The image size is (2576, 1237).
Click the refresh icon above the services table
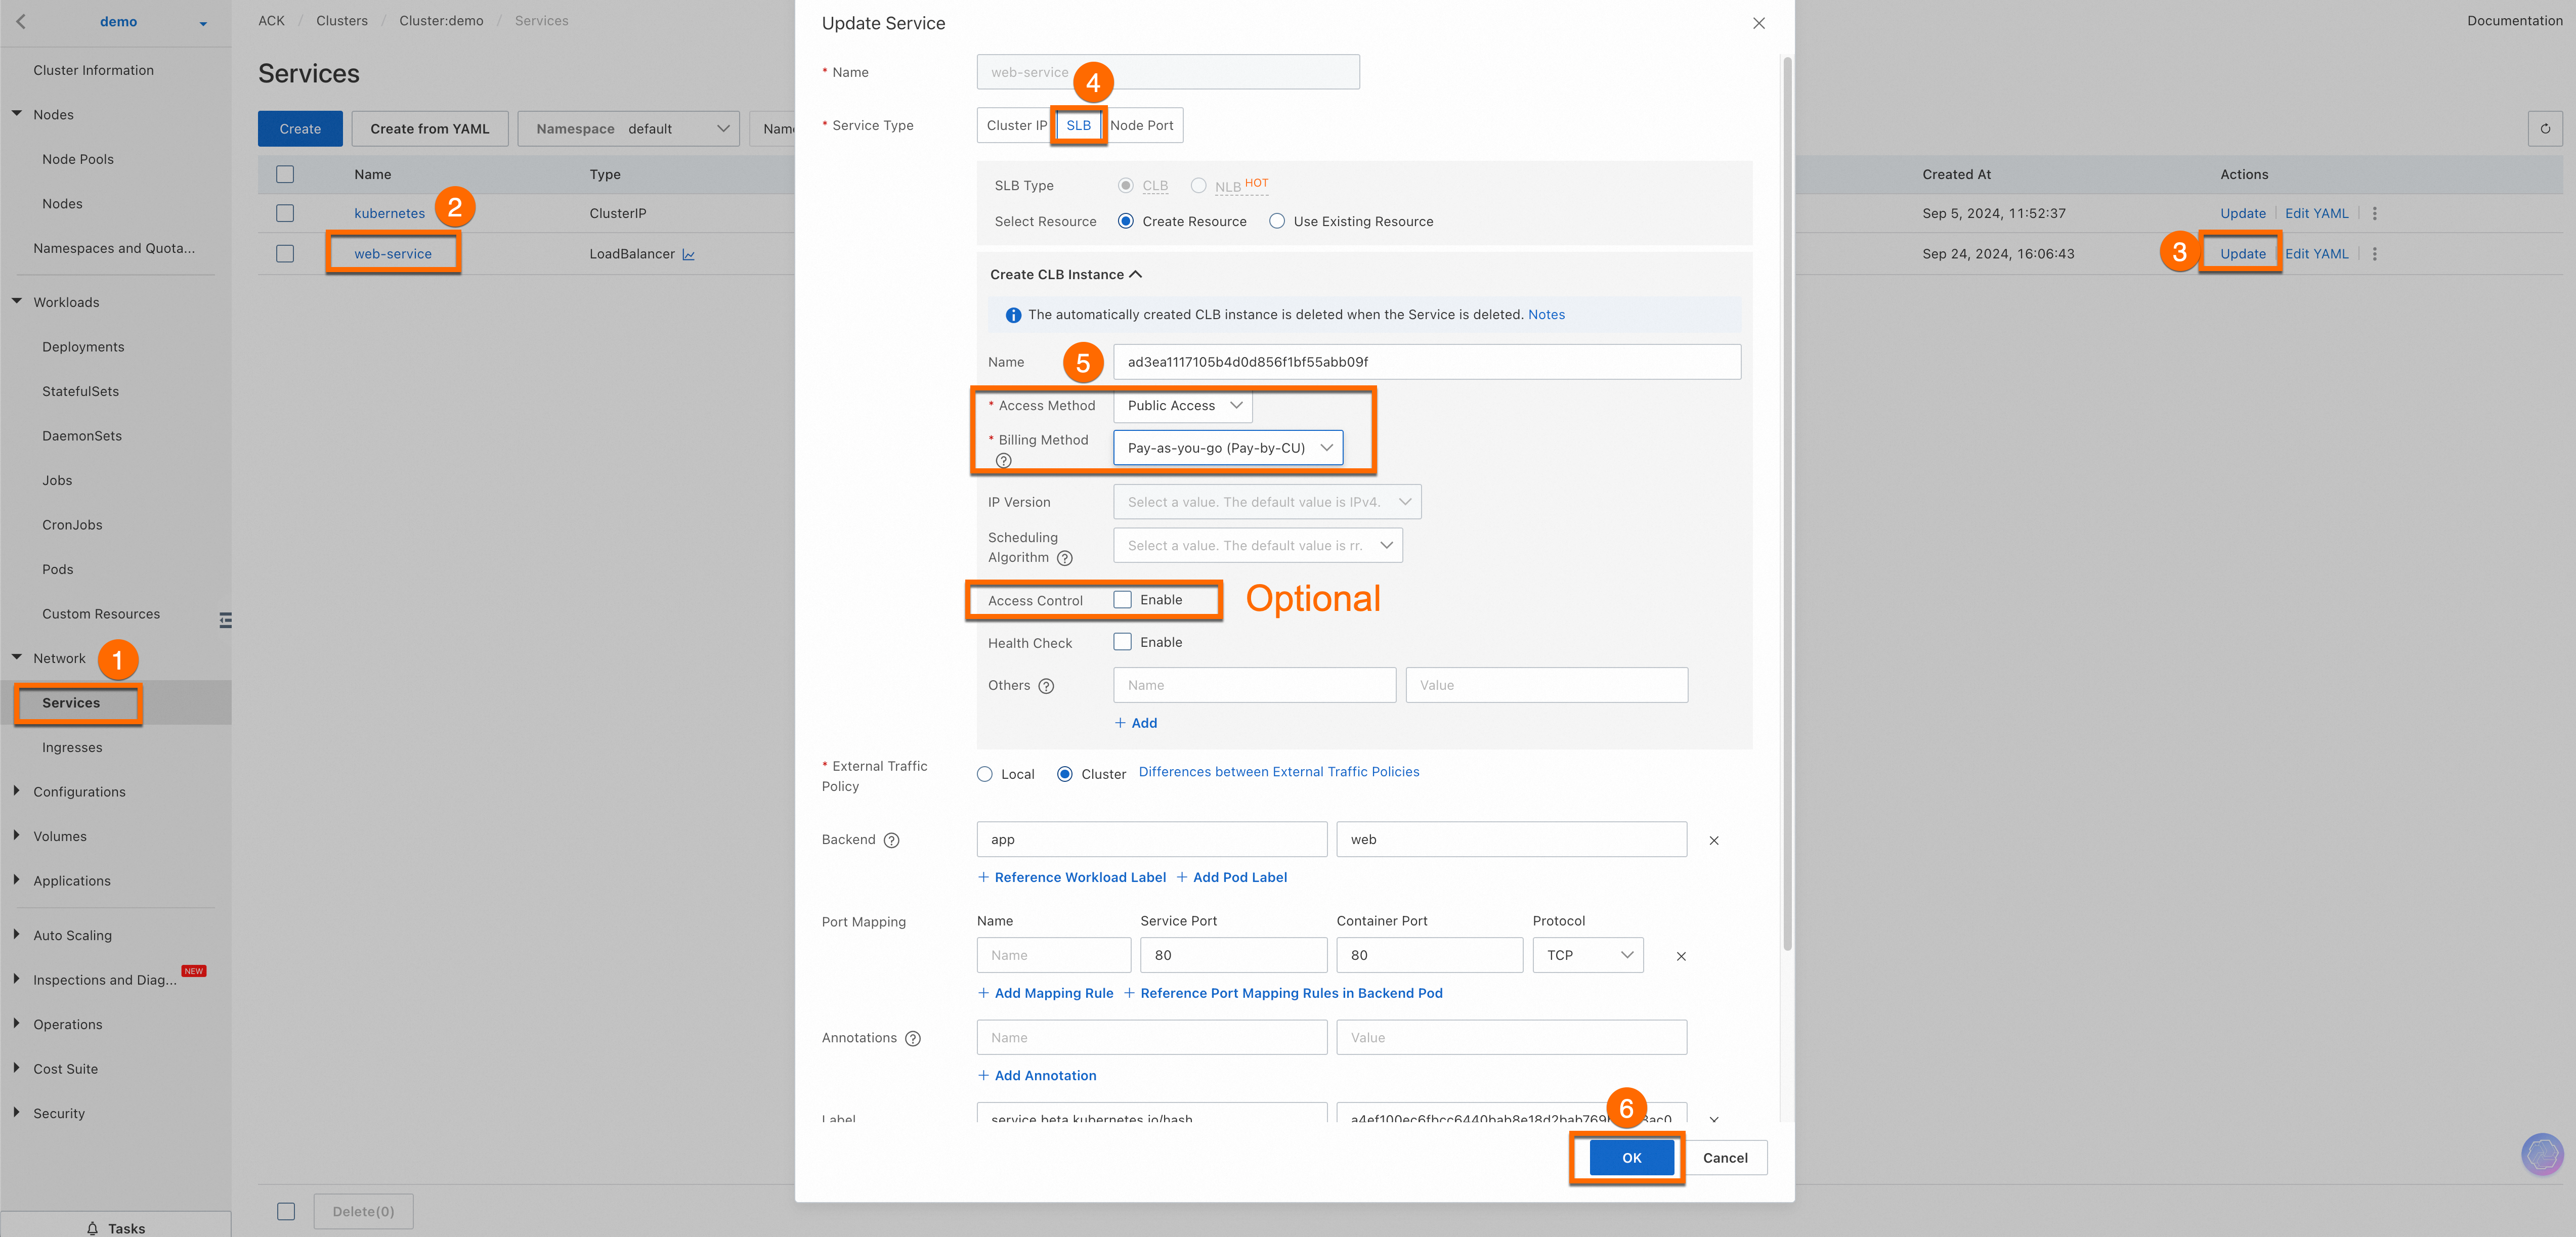click(x=2544, y=128)
